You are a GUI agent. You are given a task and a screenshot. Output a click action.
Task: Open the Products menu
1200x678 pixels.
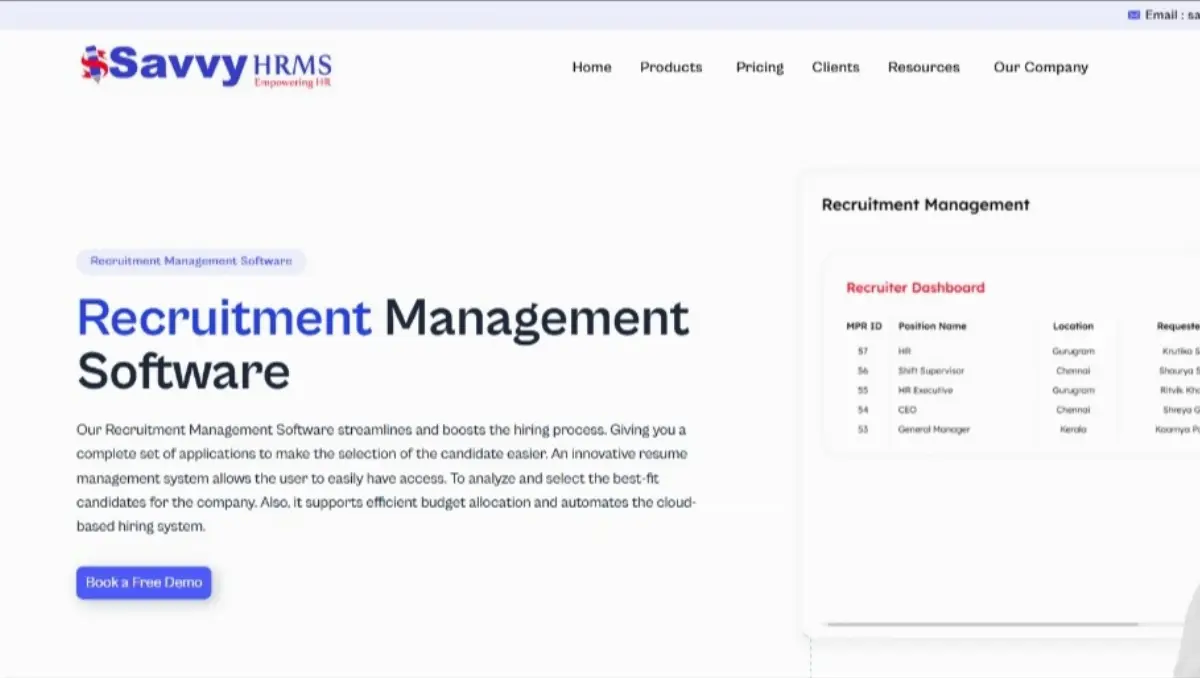pyautogui.click(x=671, y=67)
